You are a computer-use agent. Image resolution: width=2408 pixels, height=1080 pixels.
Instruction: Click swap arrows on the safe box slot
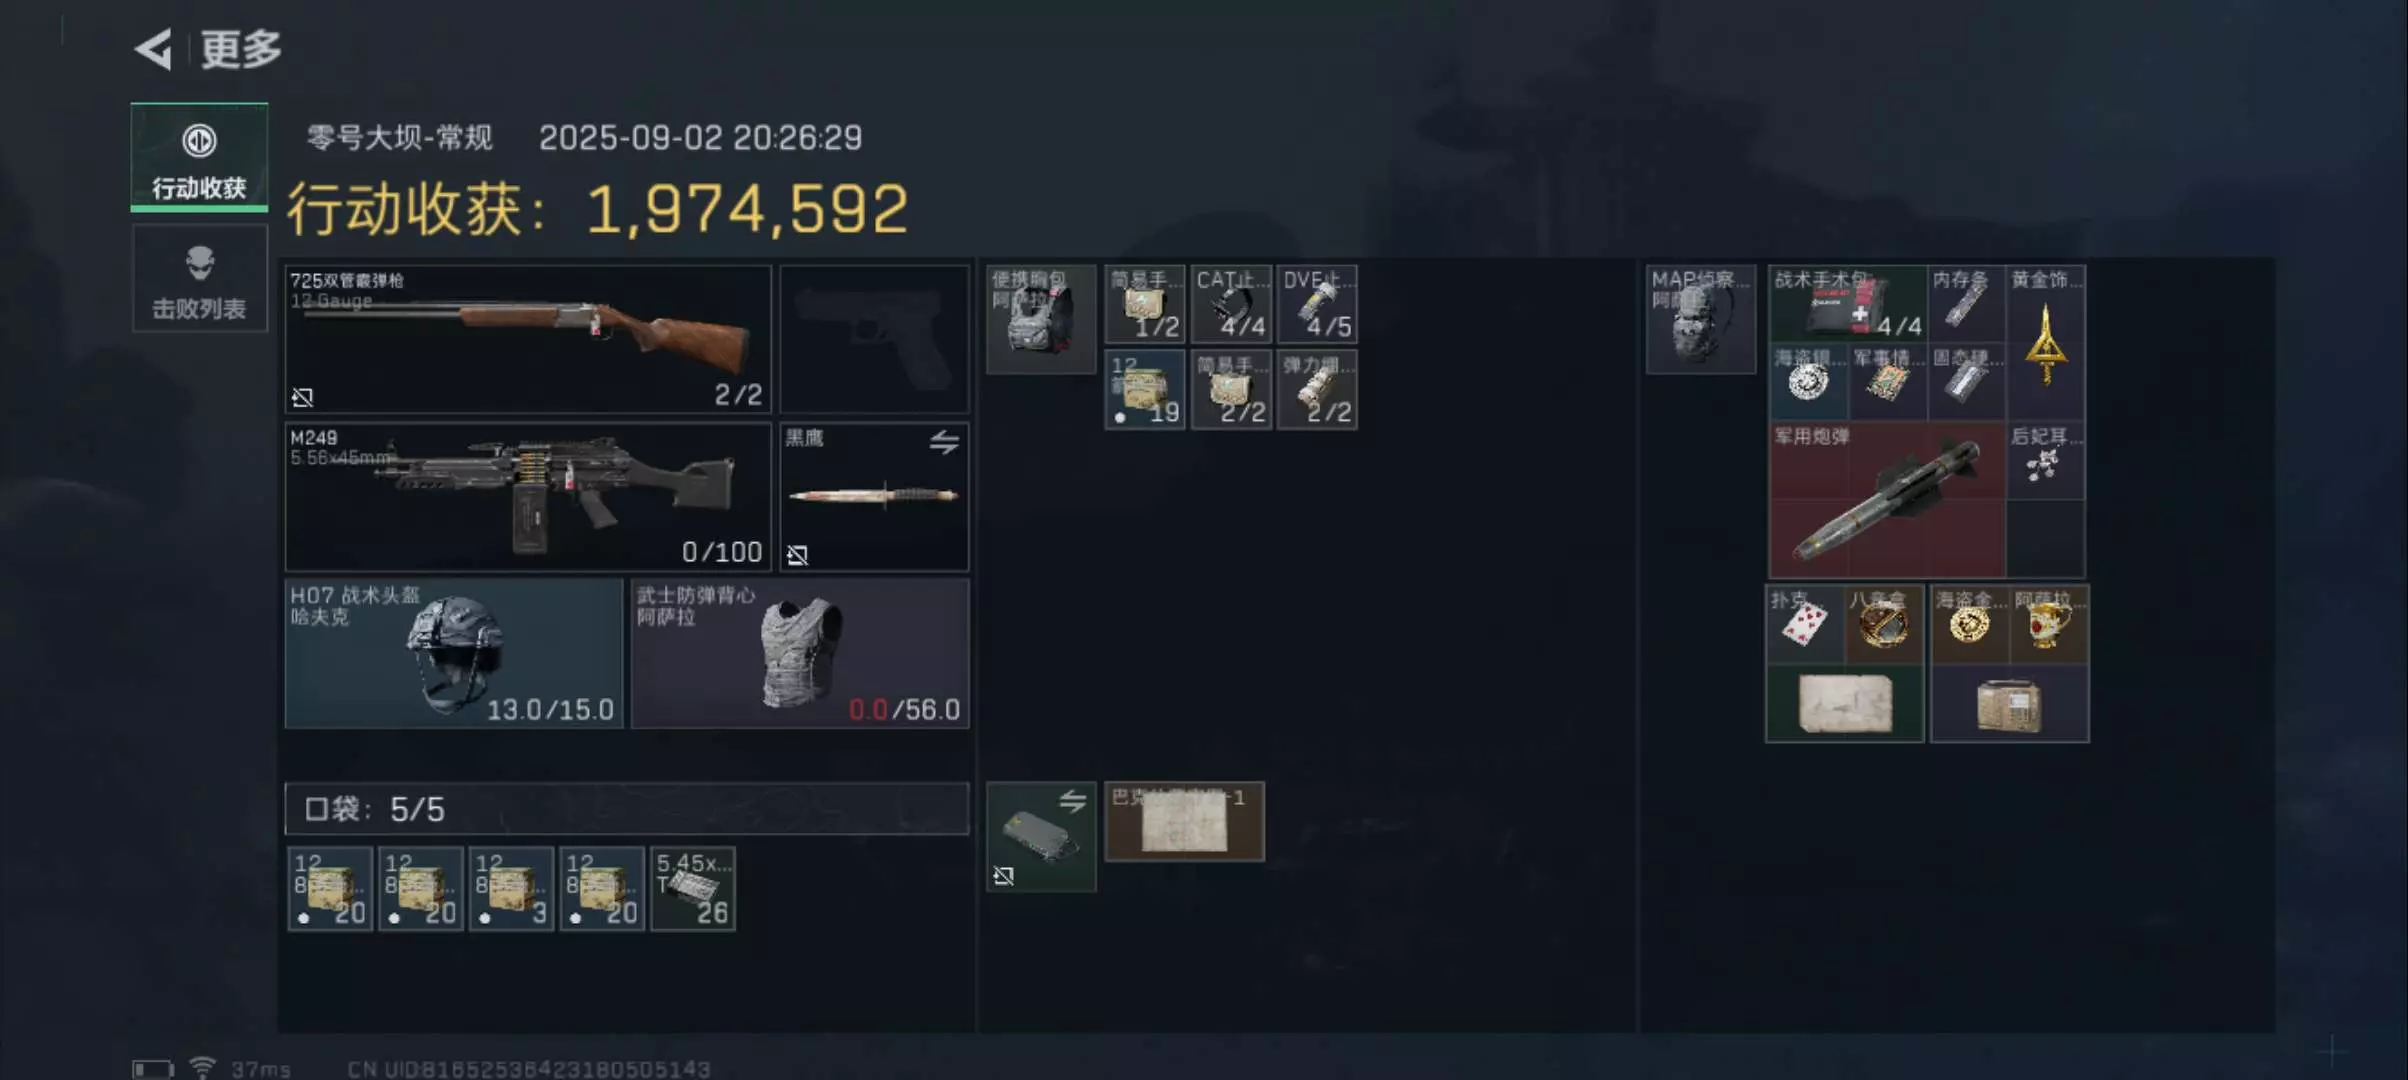pyautogui.click(x=1072, y=800)
